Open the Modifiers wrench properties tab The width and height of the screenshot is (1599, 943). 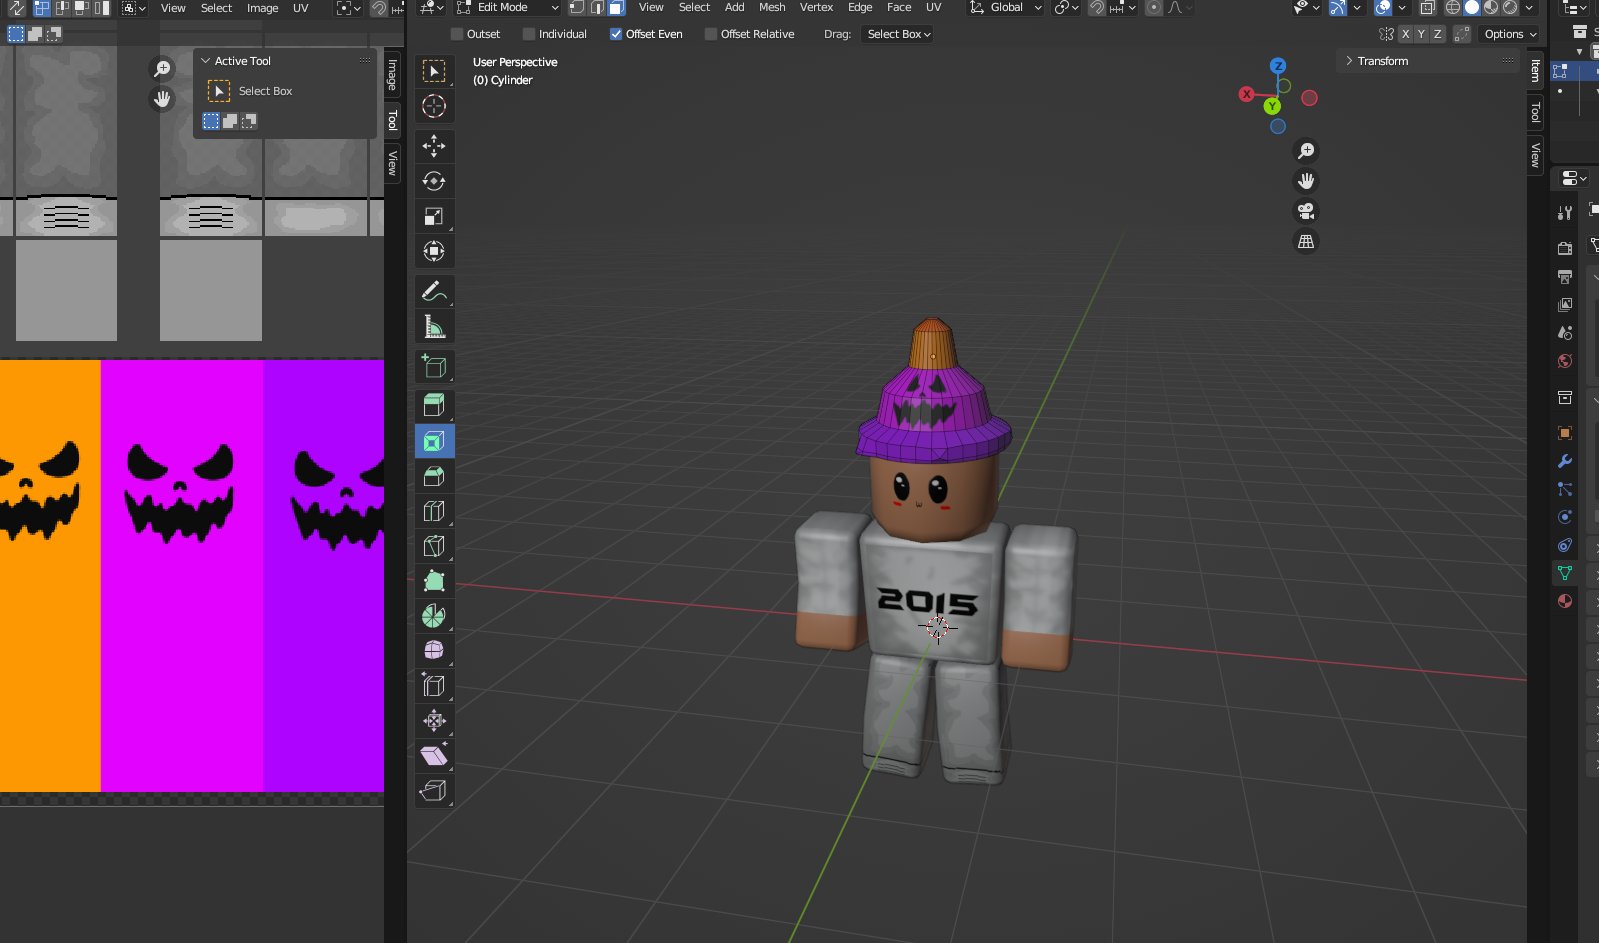pos(1565,461)
